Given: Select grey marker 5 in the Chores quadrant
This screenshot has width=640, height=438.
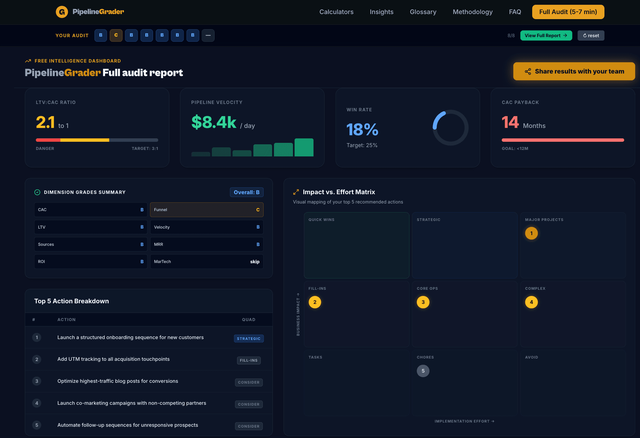Looking at the screenshot, I should tap(423, 371).
